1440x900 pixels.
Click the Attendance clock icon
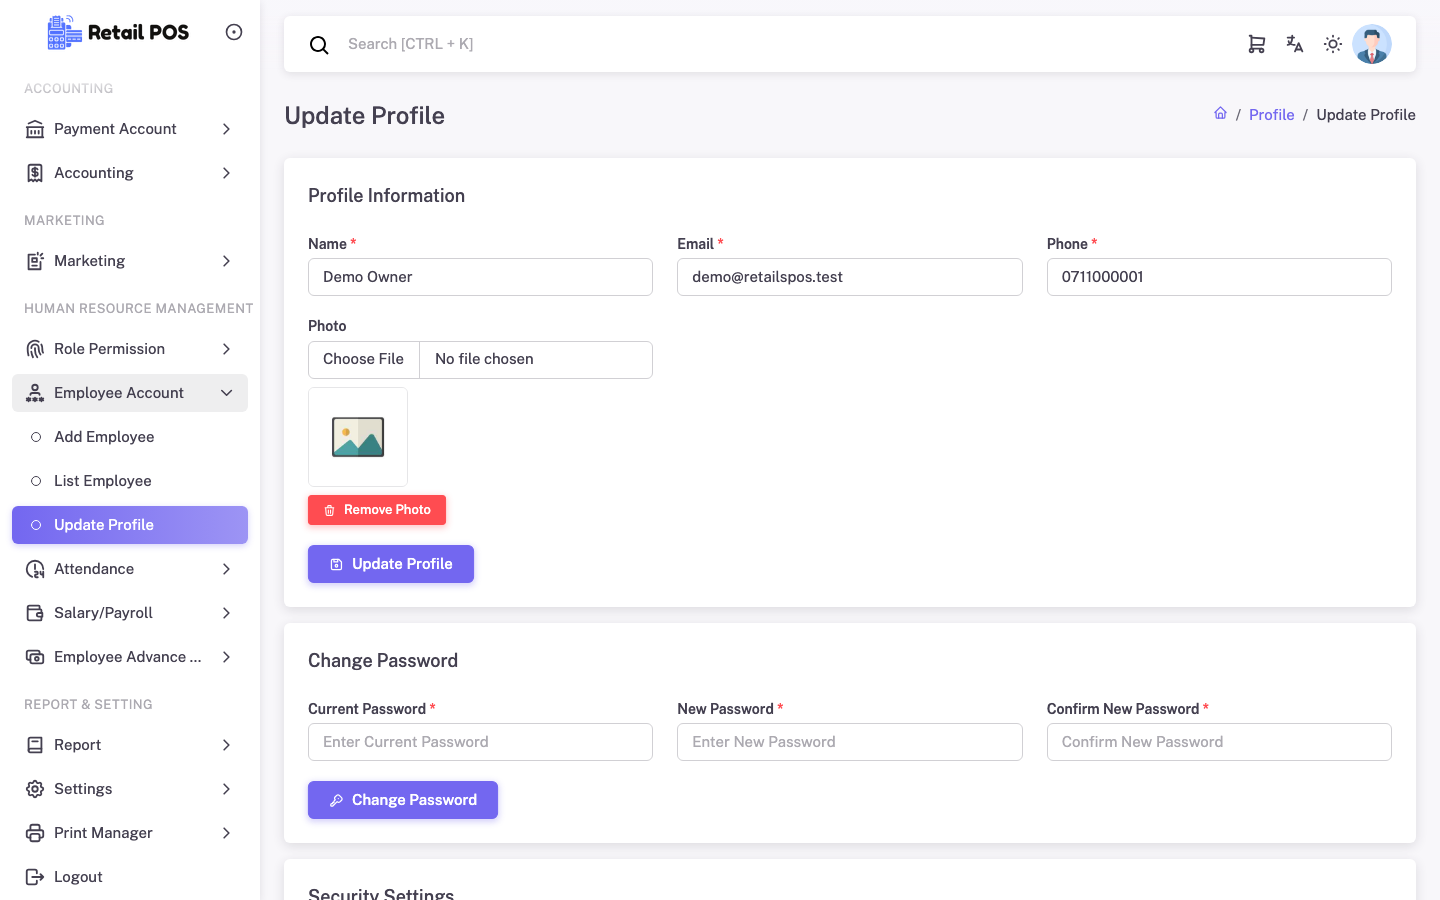coord(35,569)
